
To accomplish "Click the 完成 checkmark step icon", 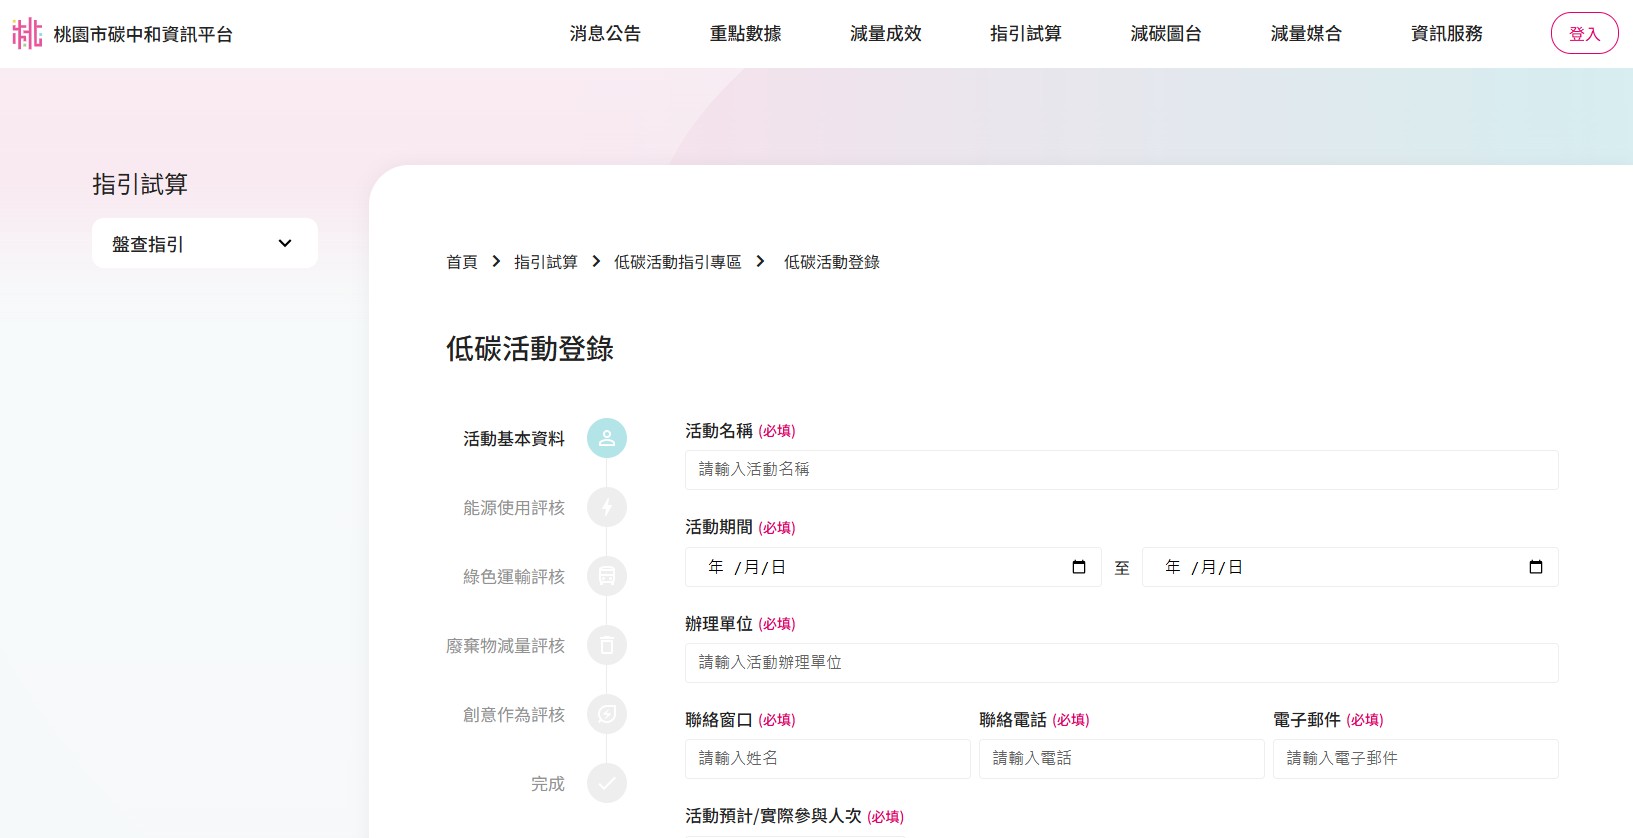I will 607,783.
